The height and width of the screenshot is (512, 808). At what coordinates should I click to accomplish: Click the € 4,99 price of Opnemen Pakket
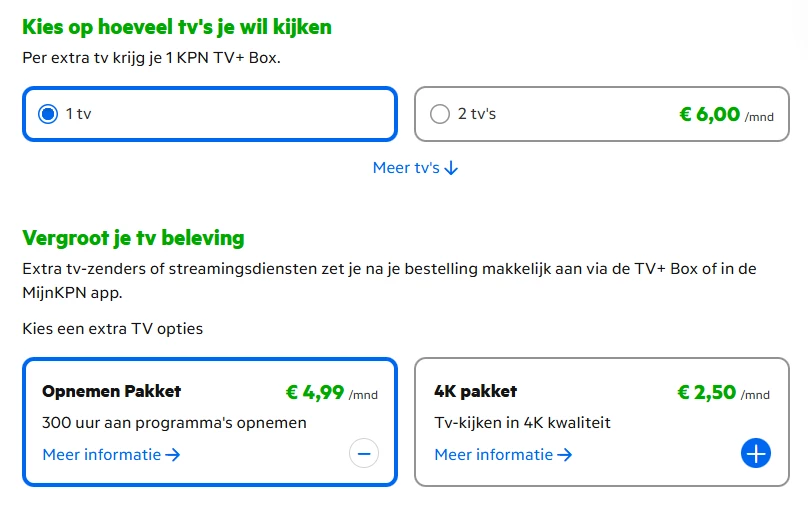pos(315,392)
